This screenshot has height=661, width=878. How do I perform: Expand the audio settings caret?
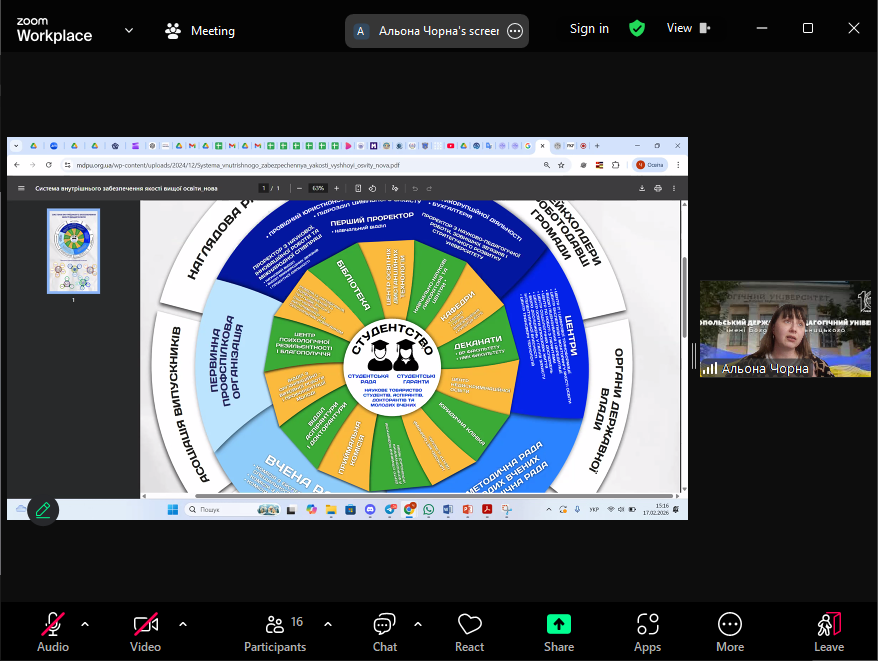coord(85,624)
